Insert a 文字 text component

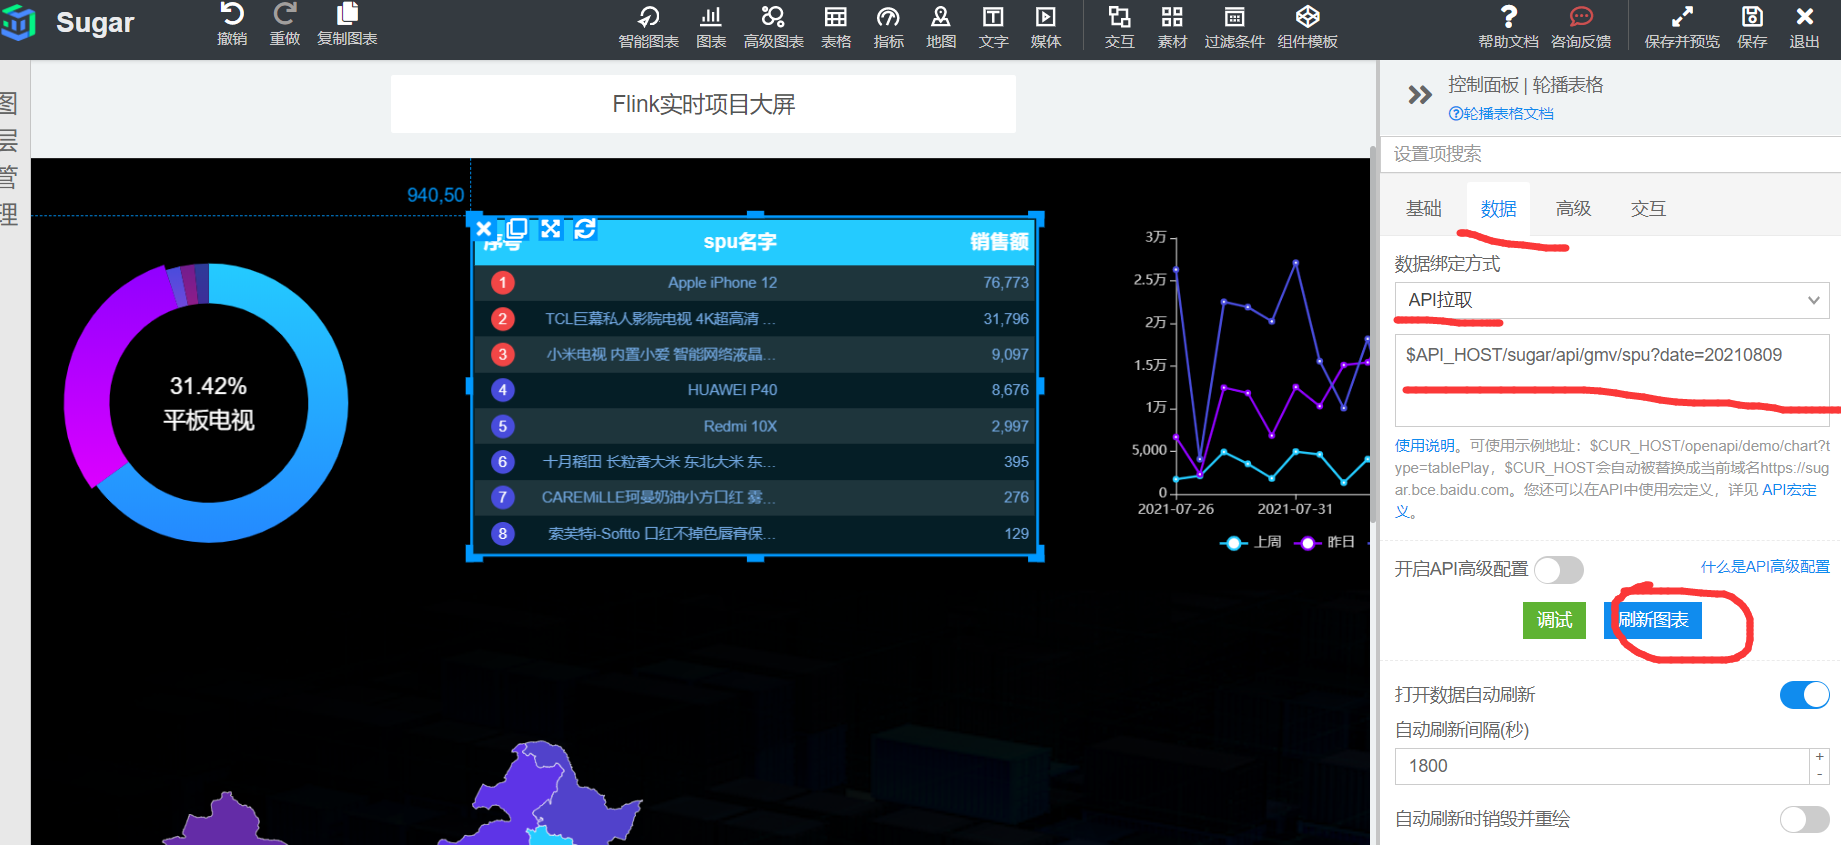[993, 27]
